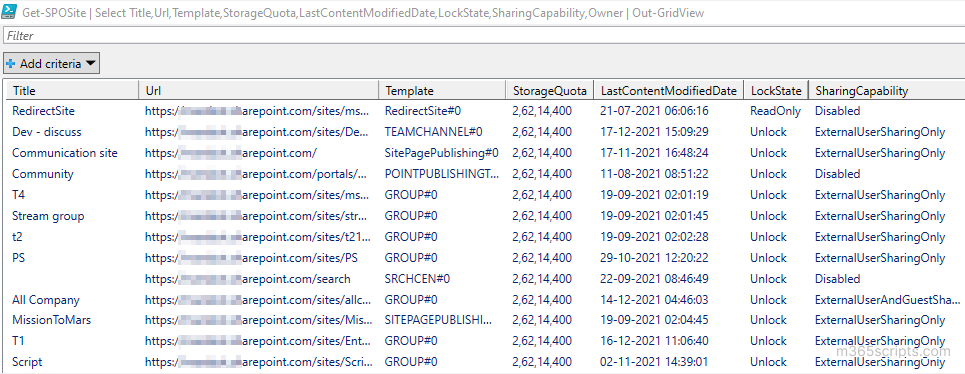This screenshot has height=374, width=965.
Task: Click the TEAMCHANNEL#0 template cell
Action: click(433, 132)
